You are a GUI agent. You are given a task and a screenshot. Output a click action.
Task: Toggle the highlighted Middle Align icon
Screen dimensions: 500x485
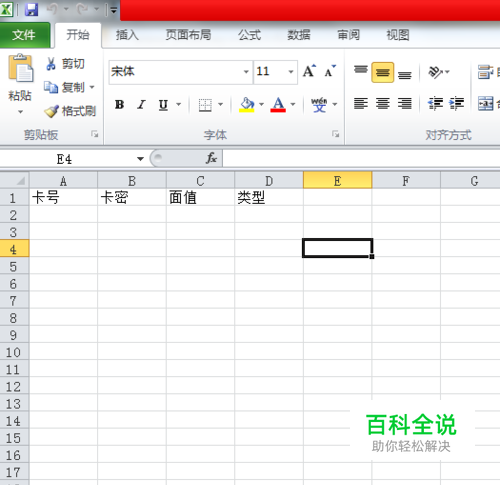383,72
